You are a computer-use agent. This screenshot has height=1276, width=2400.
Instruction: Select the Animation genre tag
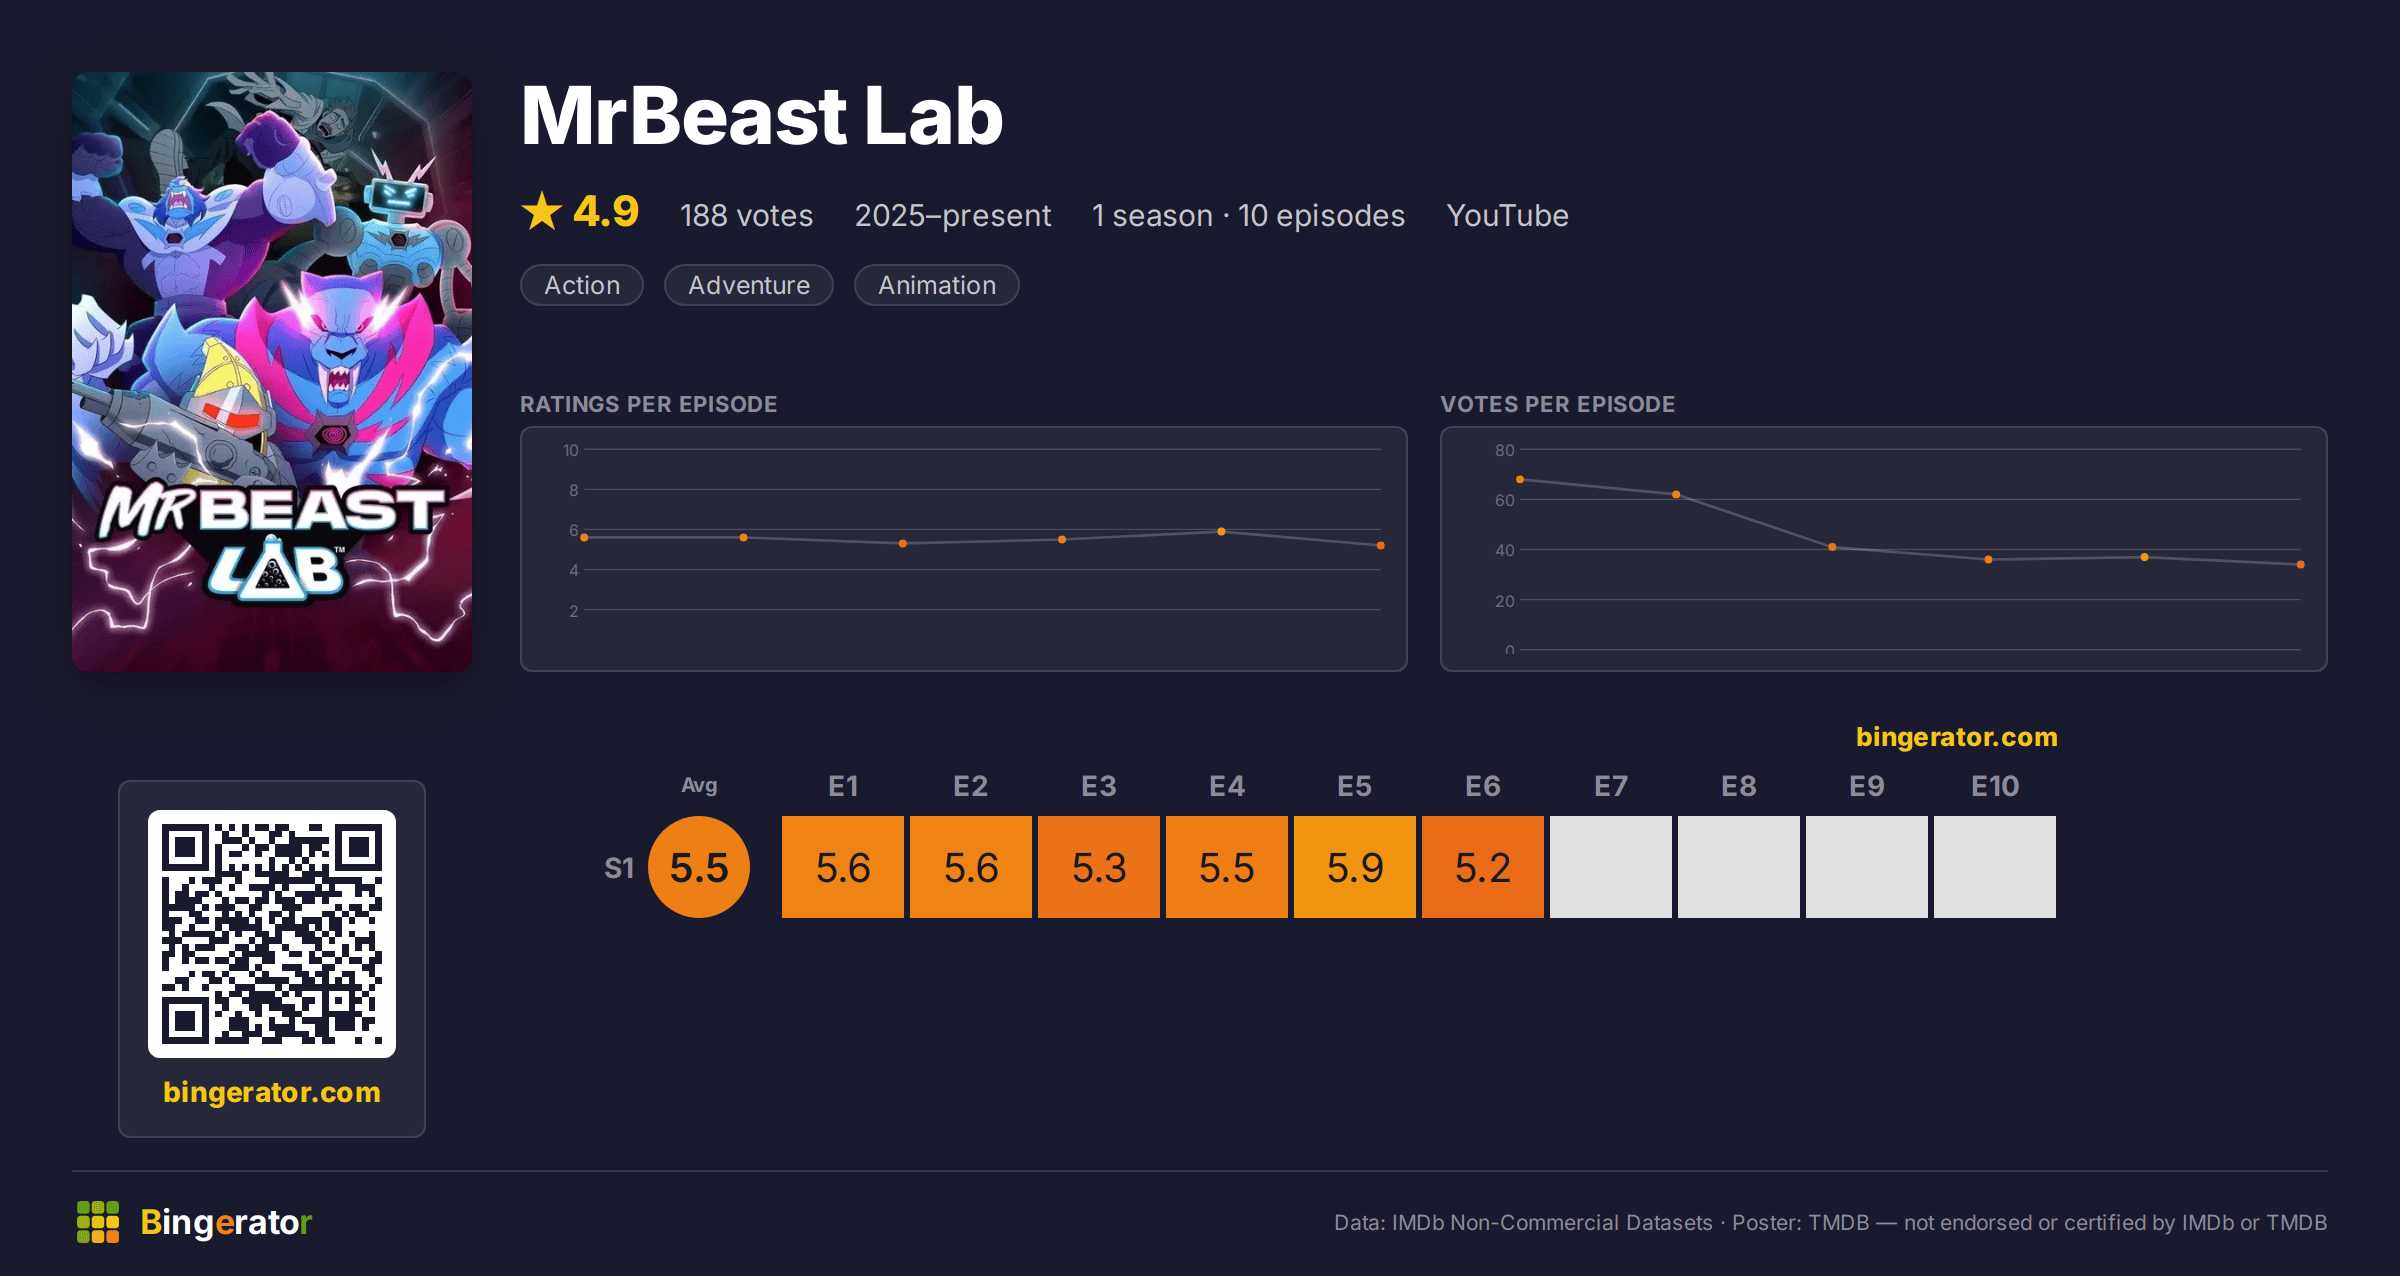[x=937, y=285]
